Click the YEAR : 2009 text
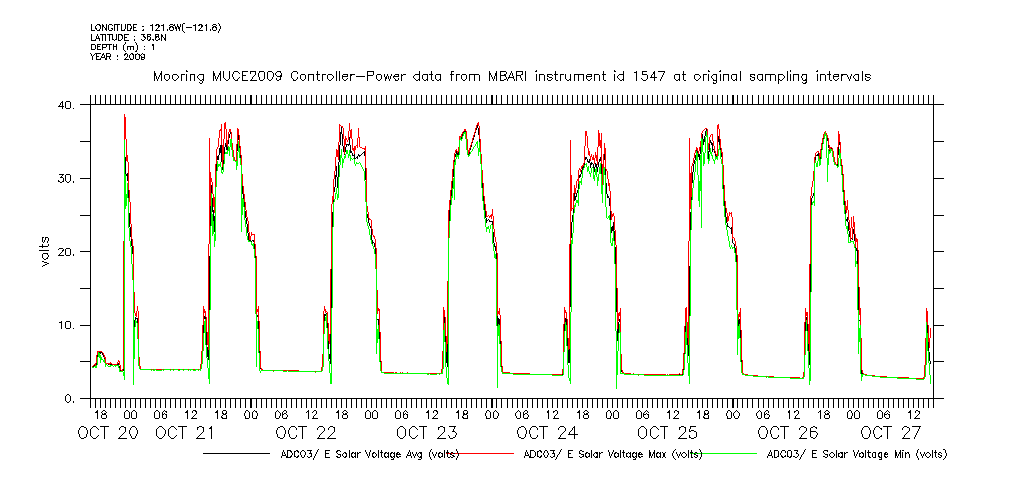The height and width of the screenshot is (504, 1009). 118,57
